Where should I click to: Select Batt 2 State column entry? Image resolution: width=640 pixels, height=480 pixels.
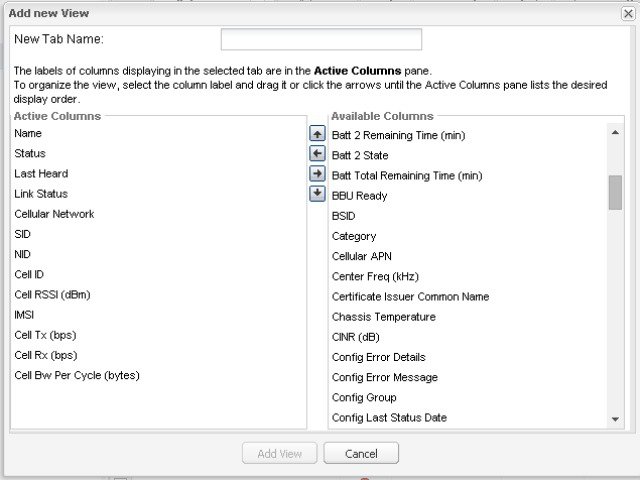(360, 155)
